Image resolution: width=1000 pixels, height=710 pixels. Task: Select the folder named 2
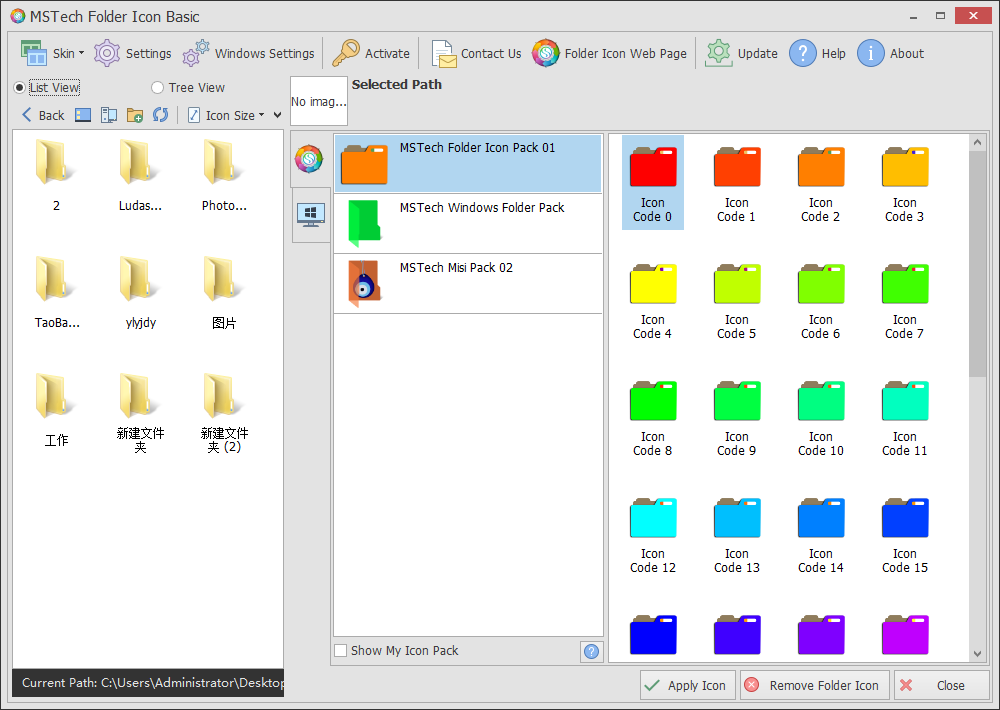(x=56, y=176)
